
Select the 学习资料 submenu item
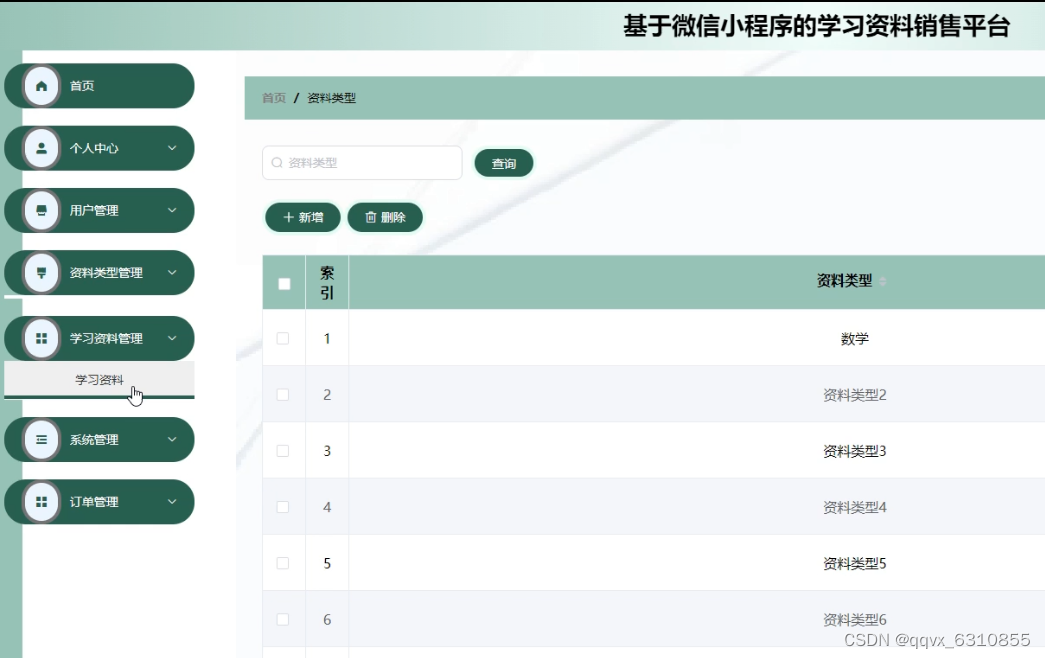(x=100, y=378)
